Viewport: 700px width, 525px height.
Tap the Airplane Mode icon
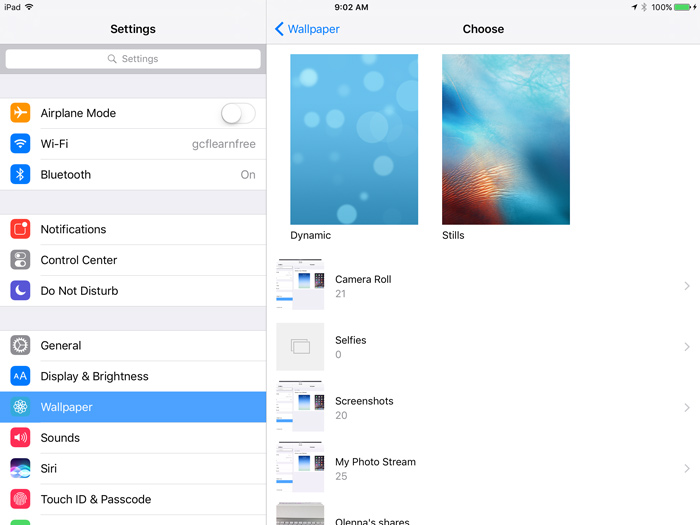click(x=20, y=113)
